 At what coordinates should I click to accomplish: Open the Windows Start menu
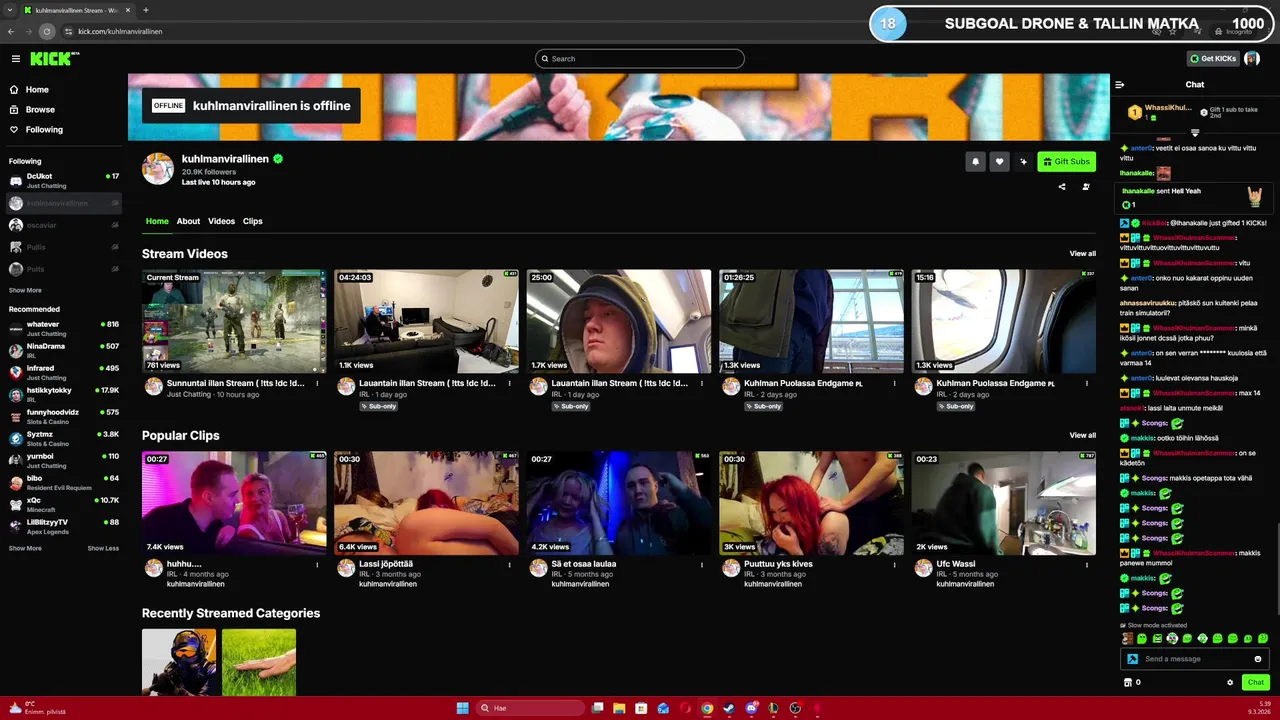coord(462,708)
